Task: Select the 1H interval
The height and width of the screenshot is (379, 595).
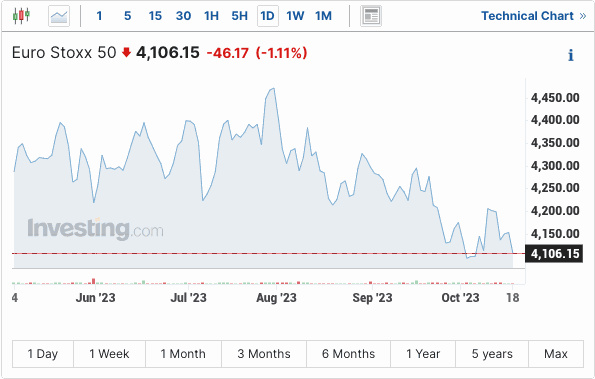Action: [211, 16]
